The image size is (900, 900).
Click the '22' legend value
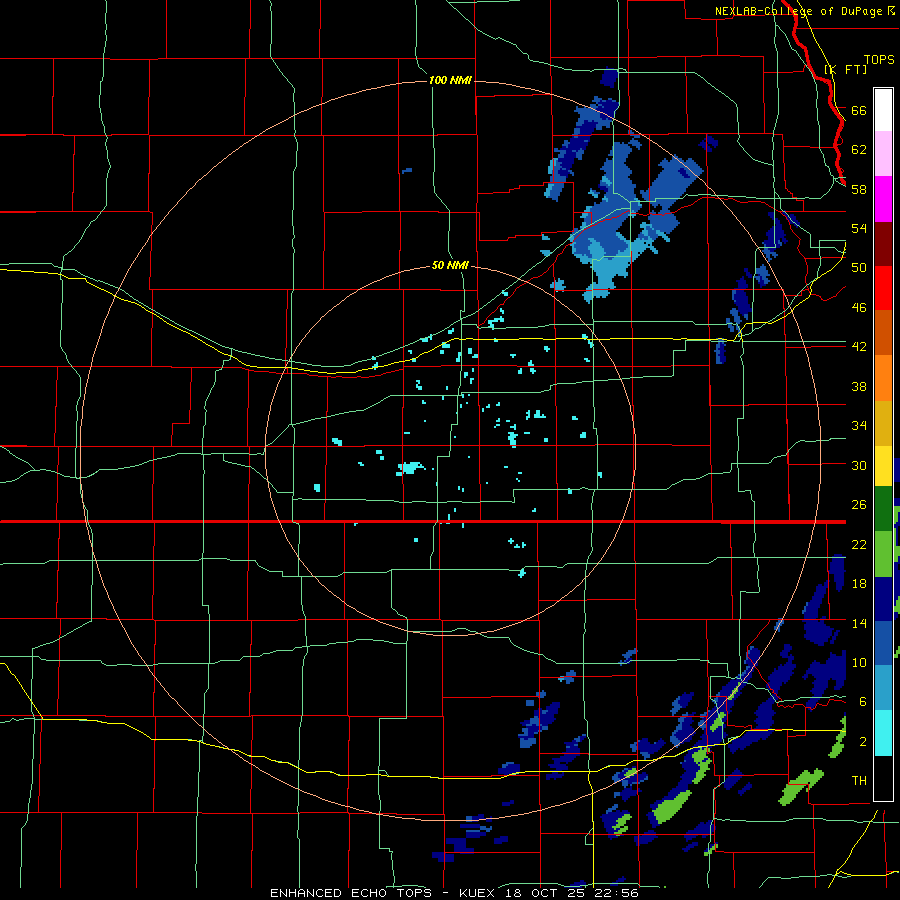tap(859, 544)
